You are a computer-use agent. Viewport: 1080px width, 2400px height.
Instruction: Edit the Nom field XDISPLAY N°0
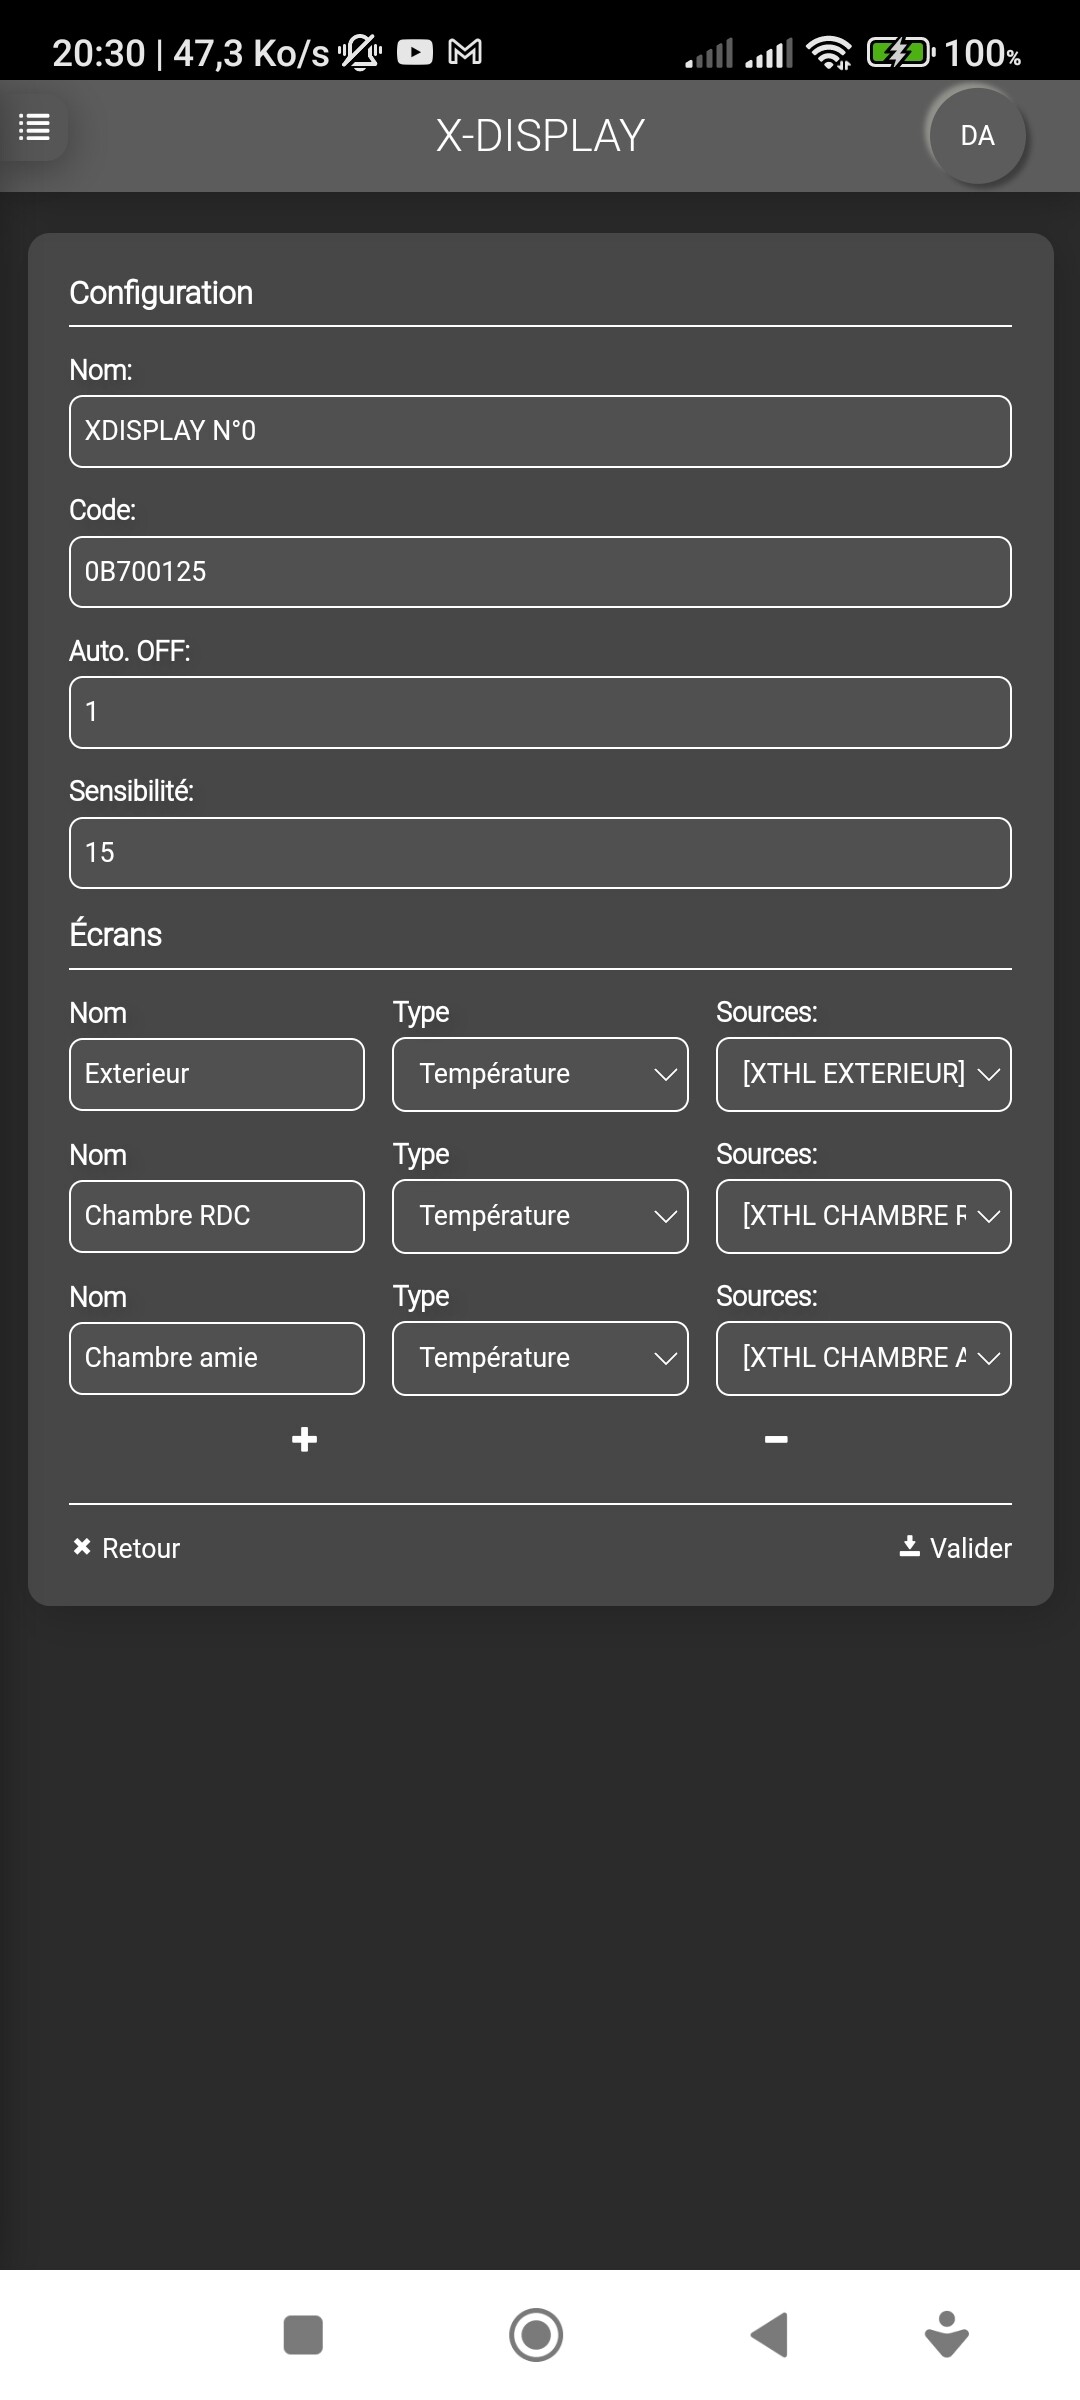pos(540,431)
